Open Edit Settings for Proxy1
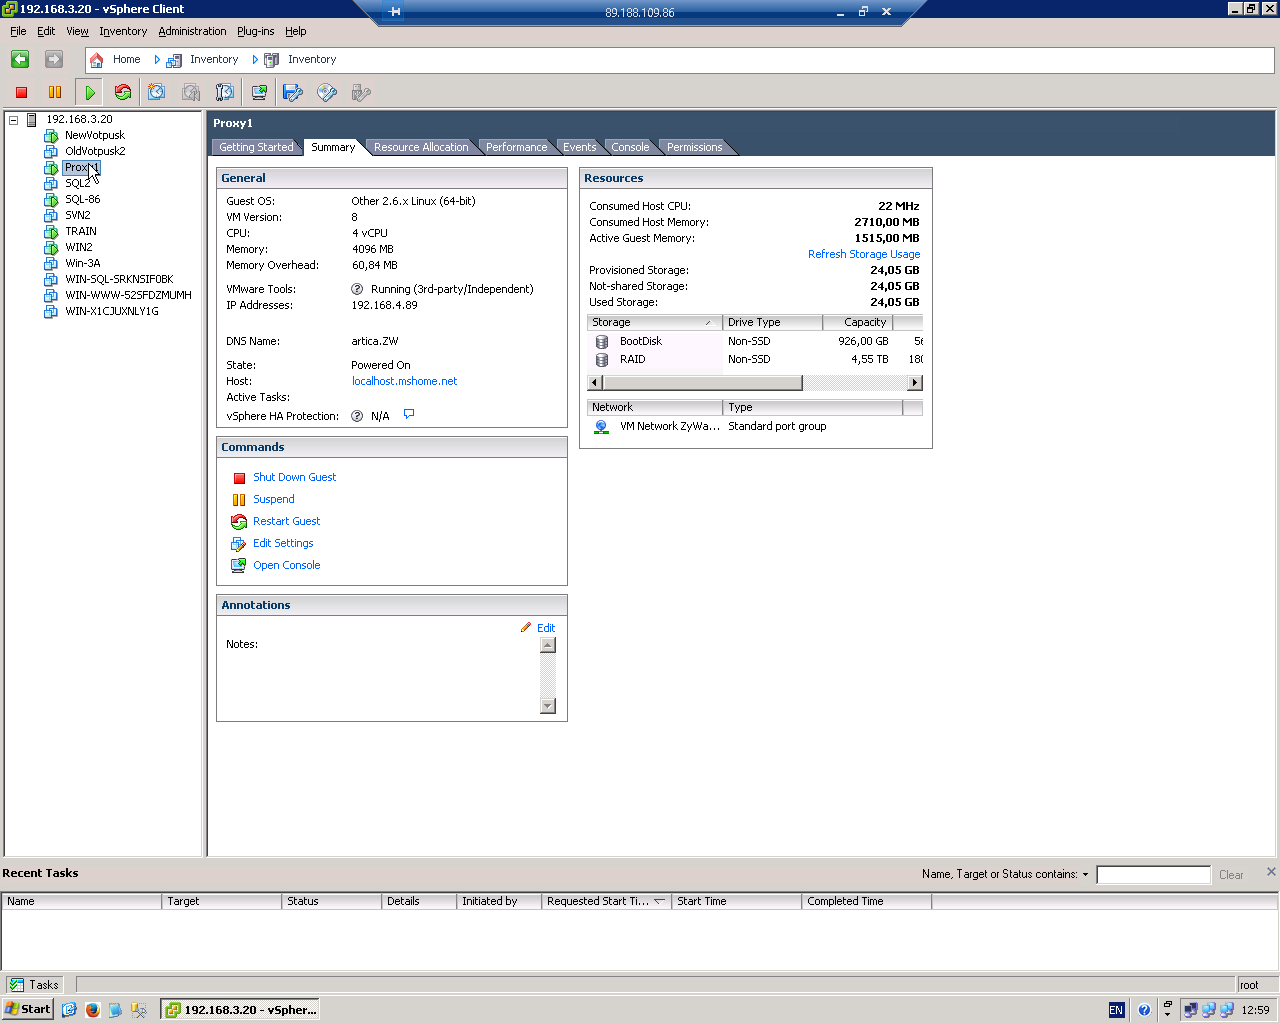The height and width of the screenshot is (1024, 1280). (283, 543)
